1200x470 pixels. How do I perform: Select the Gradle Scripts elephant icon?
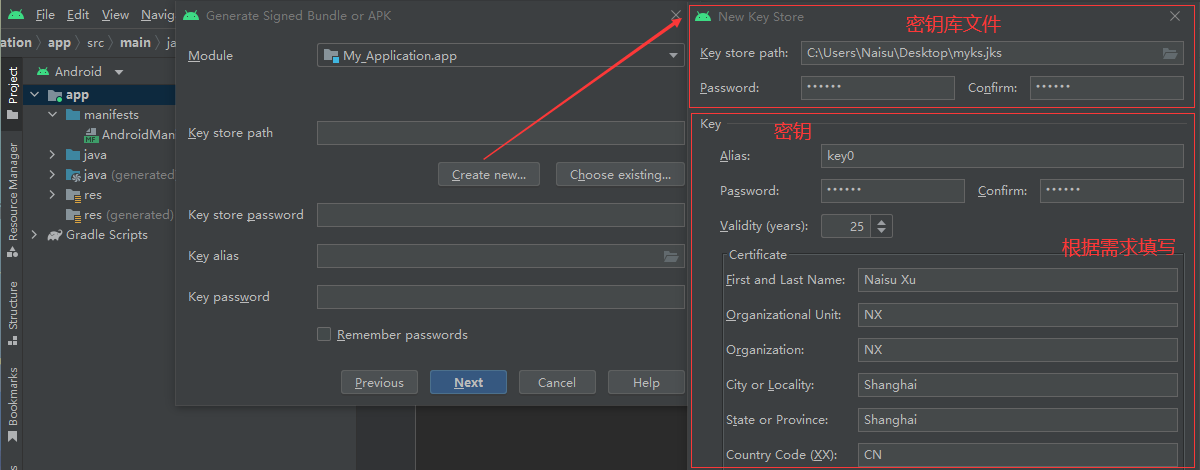click(55, 235)
